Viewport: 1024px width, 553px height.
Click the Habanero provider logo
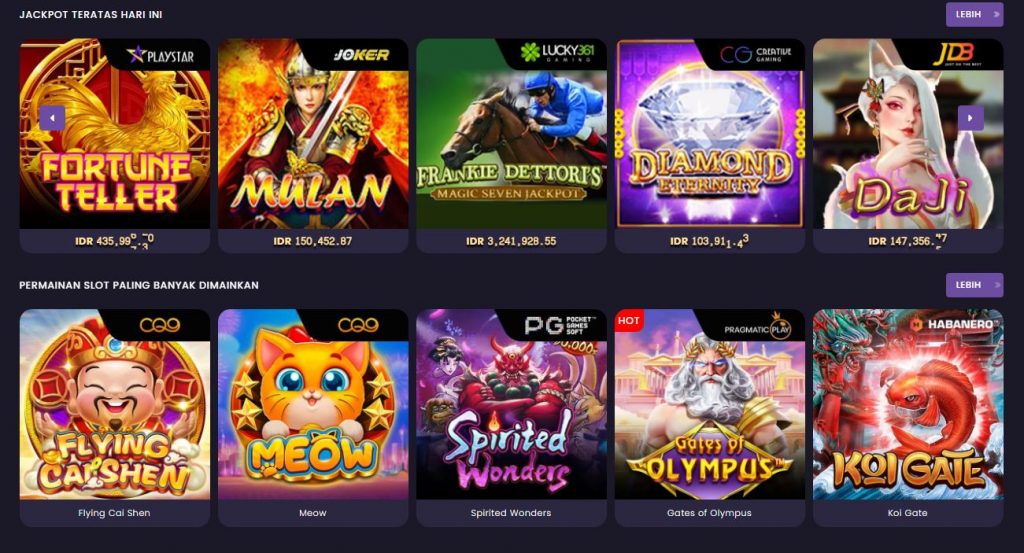(x=952, y=324)
